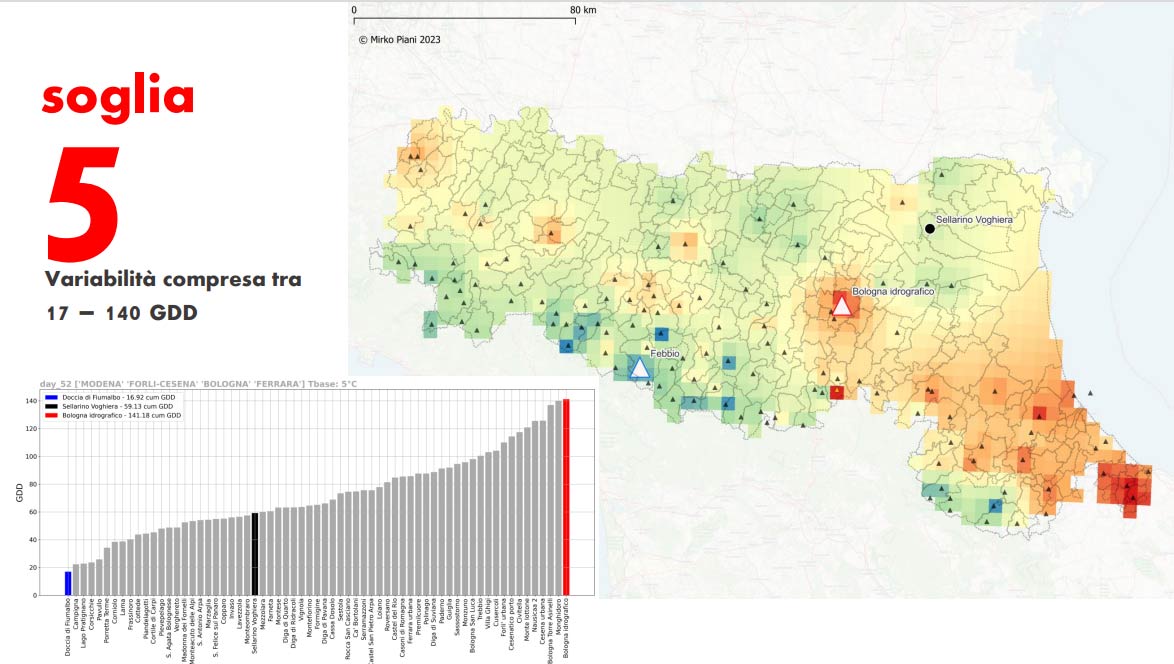Viewport: 1174px width, 664px height.
Task: Click the Mirko Piani 2023 copyright text
Action: [x=399, y=40]
